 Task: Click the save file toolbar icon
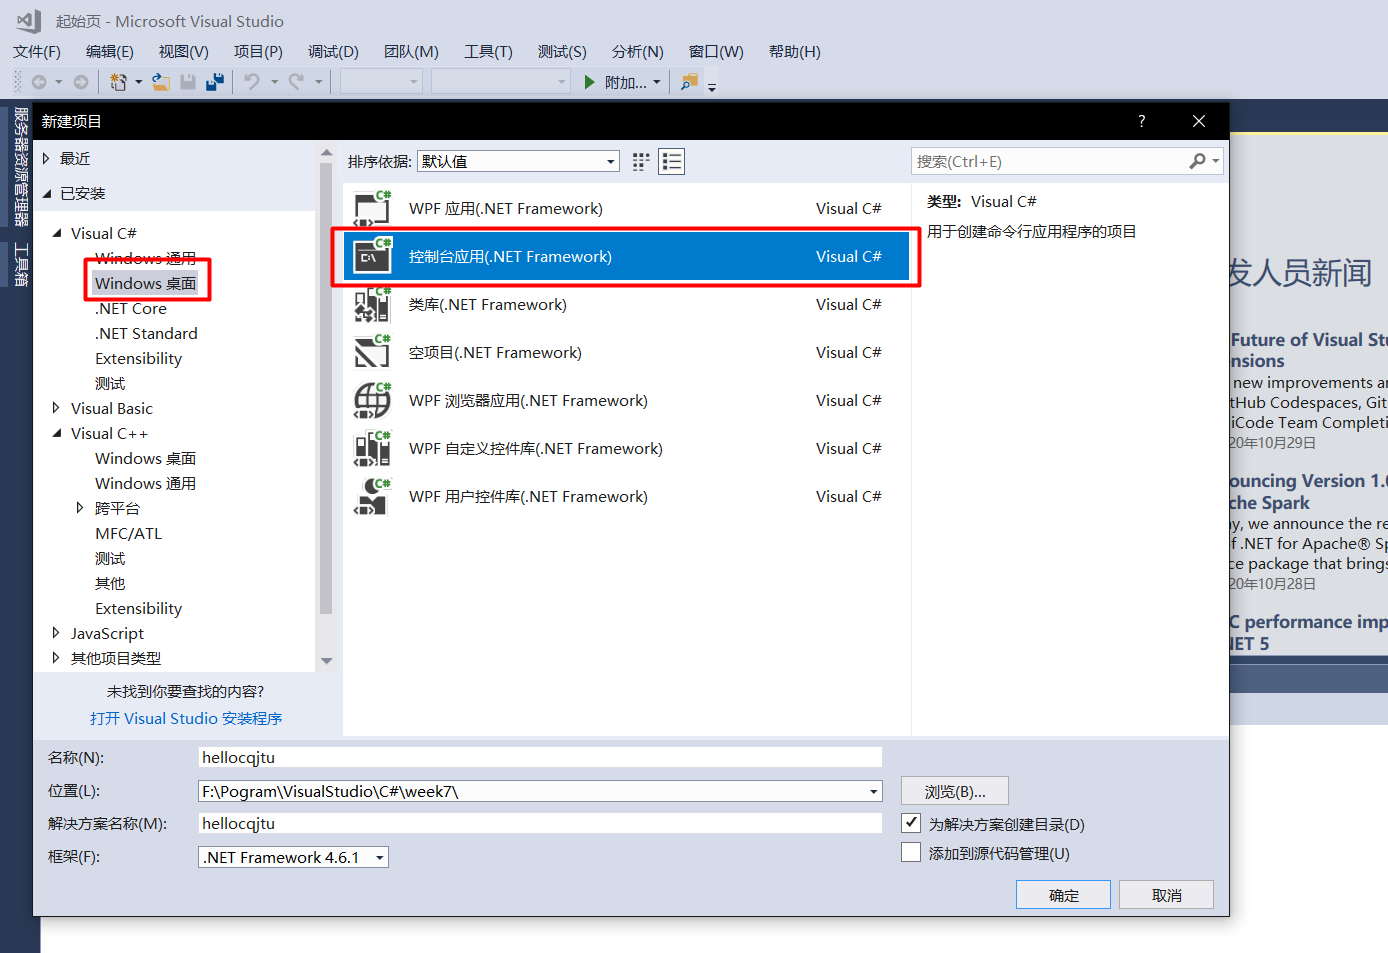click(187, 82)
